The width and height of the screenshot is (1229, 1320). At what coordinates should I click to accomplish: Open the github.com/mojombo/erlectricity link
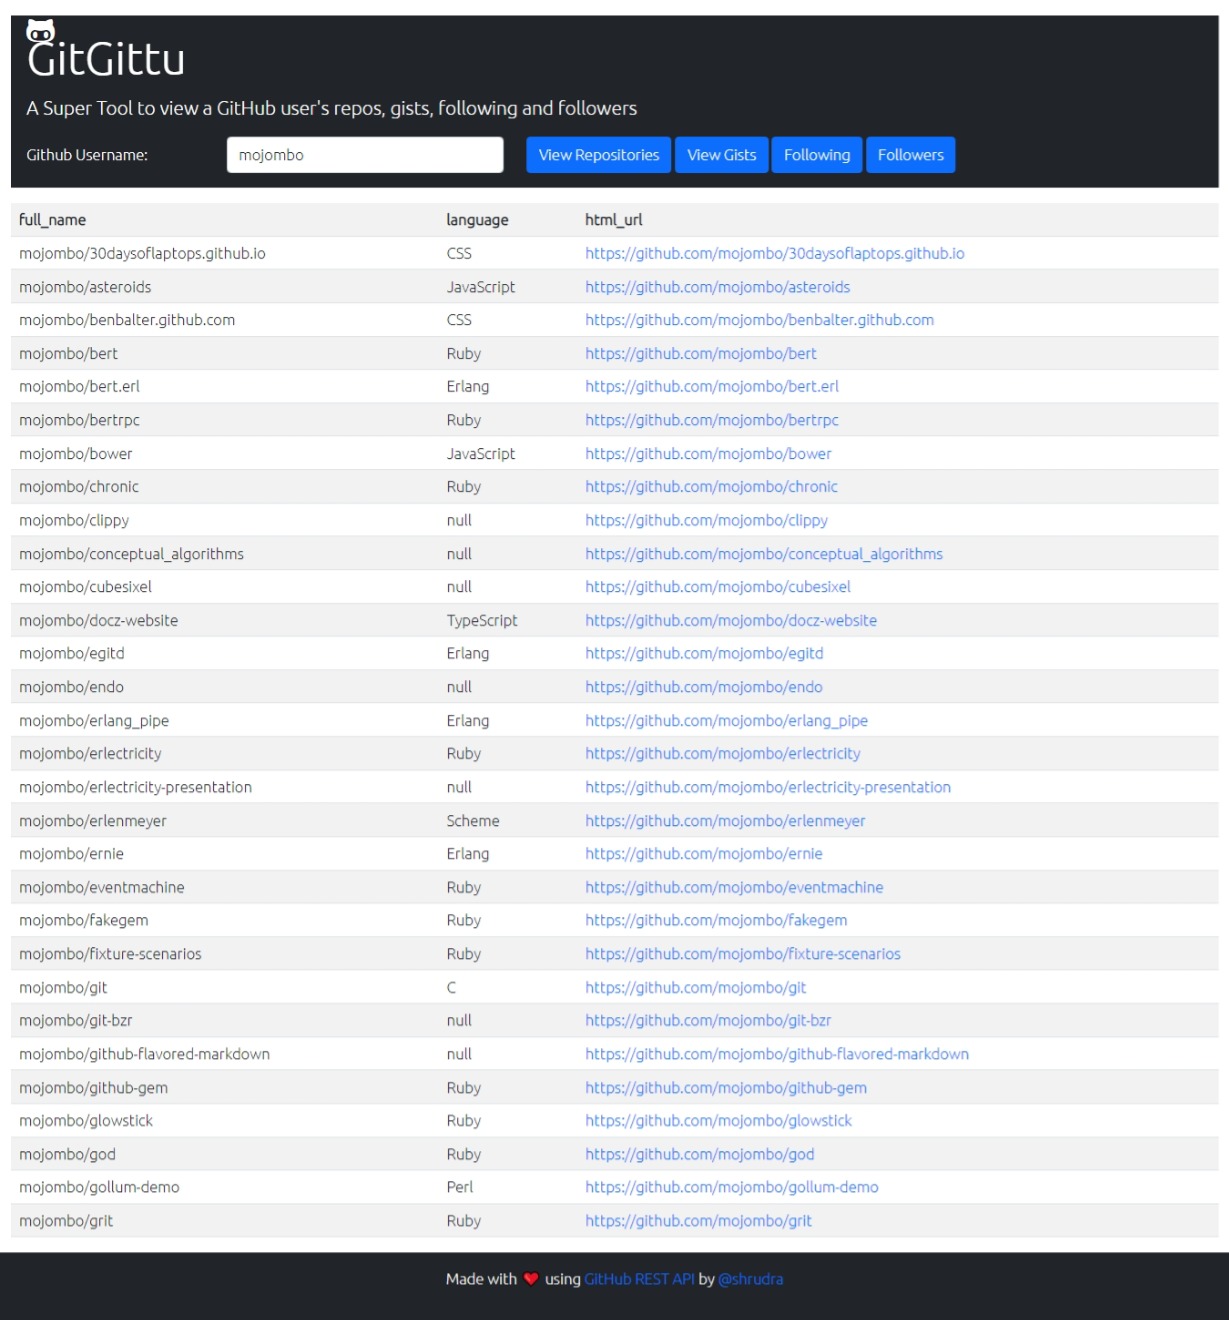coord(723,754)
